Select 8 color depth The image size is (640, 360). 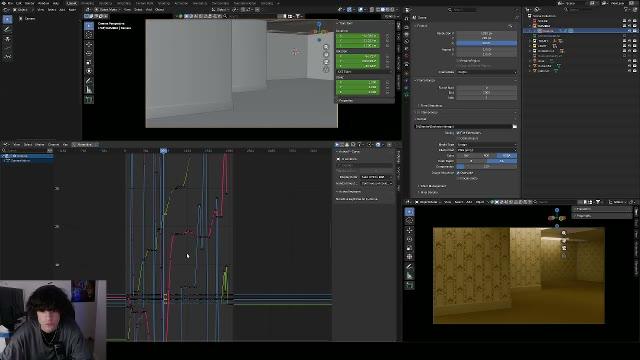(471, 161)
